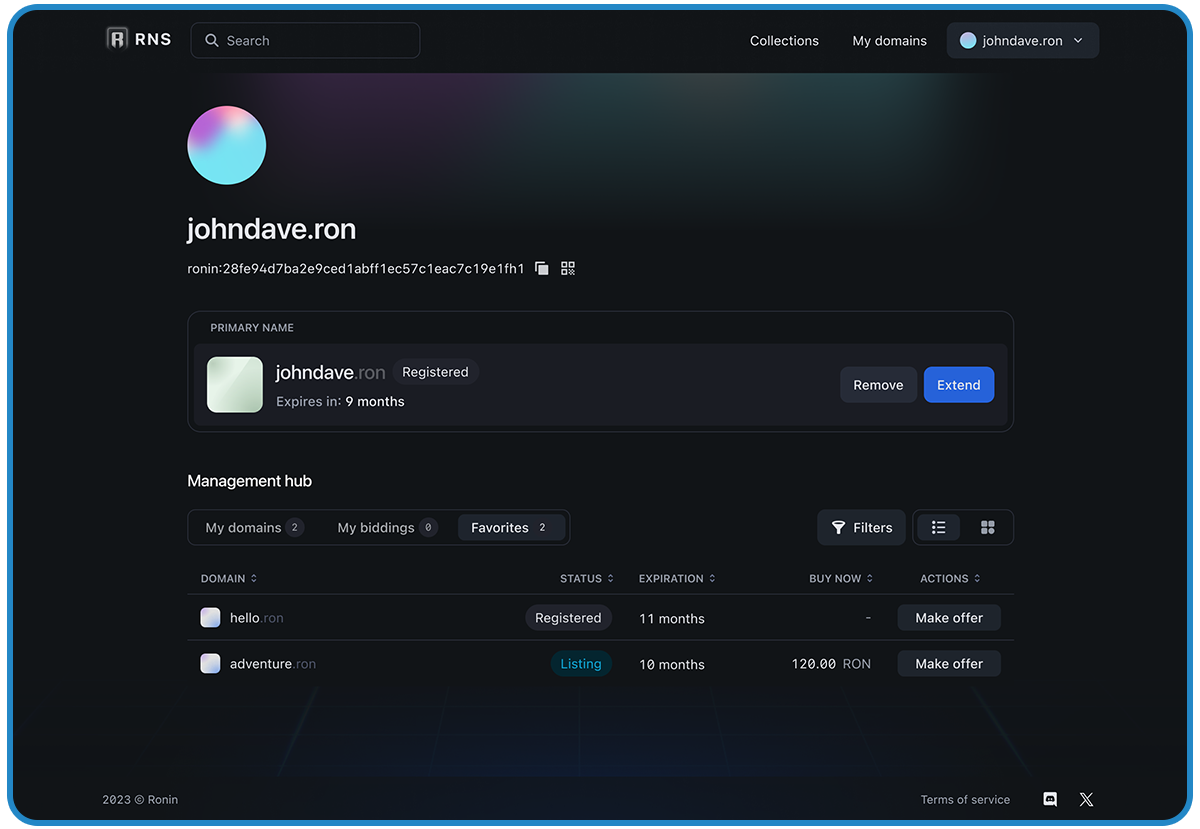Open the Filters button
The width and height of the screenshot is (1200, 829).
point(862,528)
